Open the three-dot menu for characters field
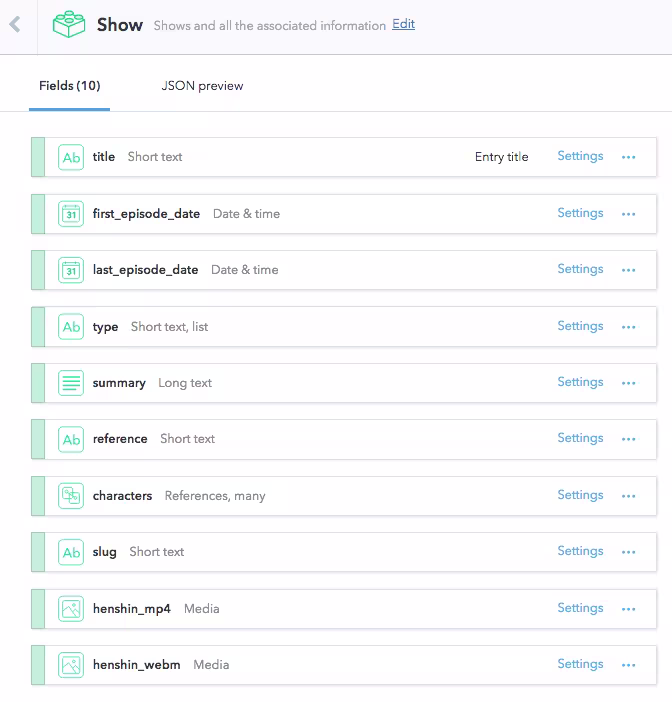This screenshot has width=672, height=702. (629, 496)
